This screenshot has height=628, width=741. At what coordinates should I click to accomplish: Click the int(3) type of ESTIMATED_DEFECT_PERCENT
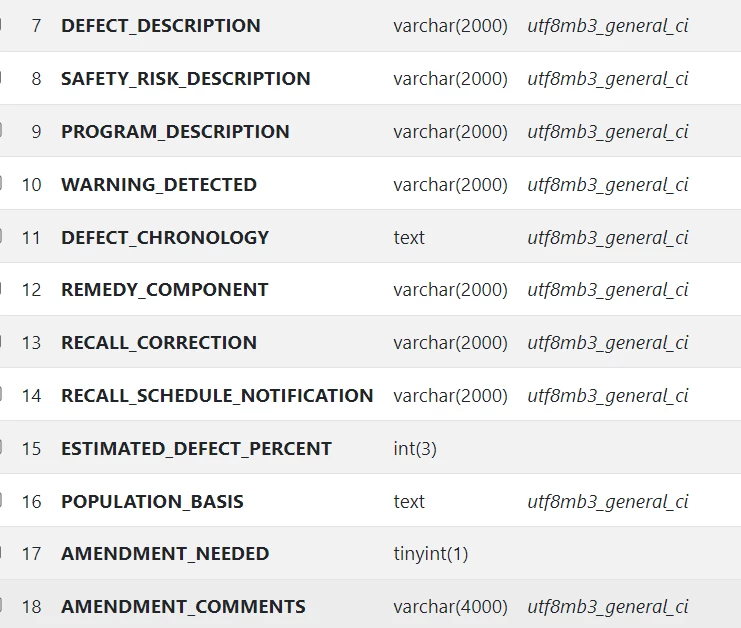(x=415, y=448)
